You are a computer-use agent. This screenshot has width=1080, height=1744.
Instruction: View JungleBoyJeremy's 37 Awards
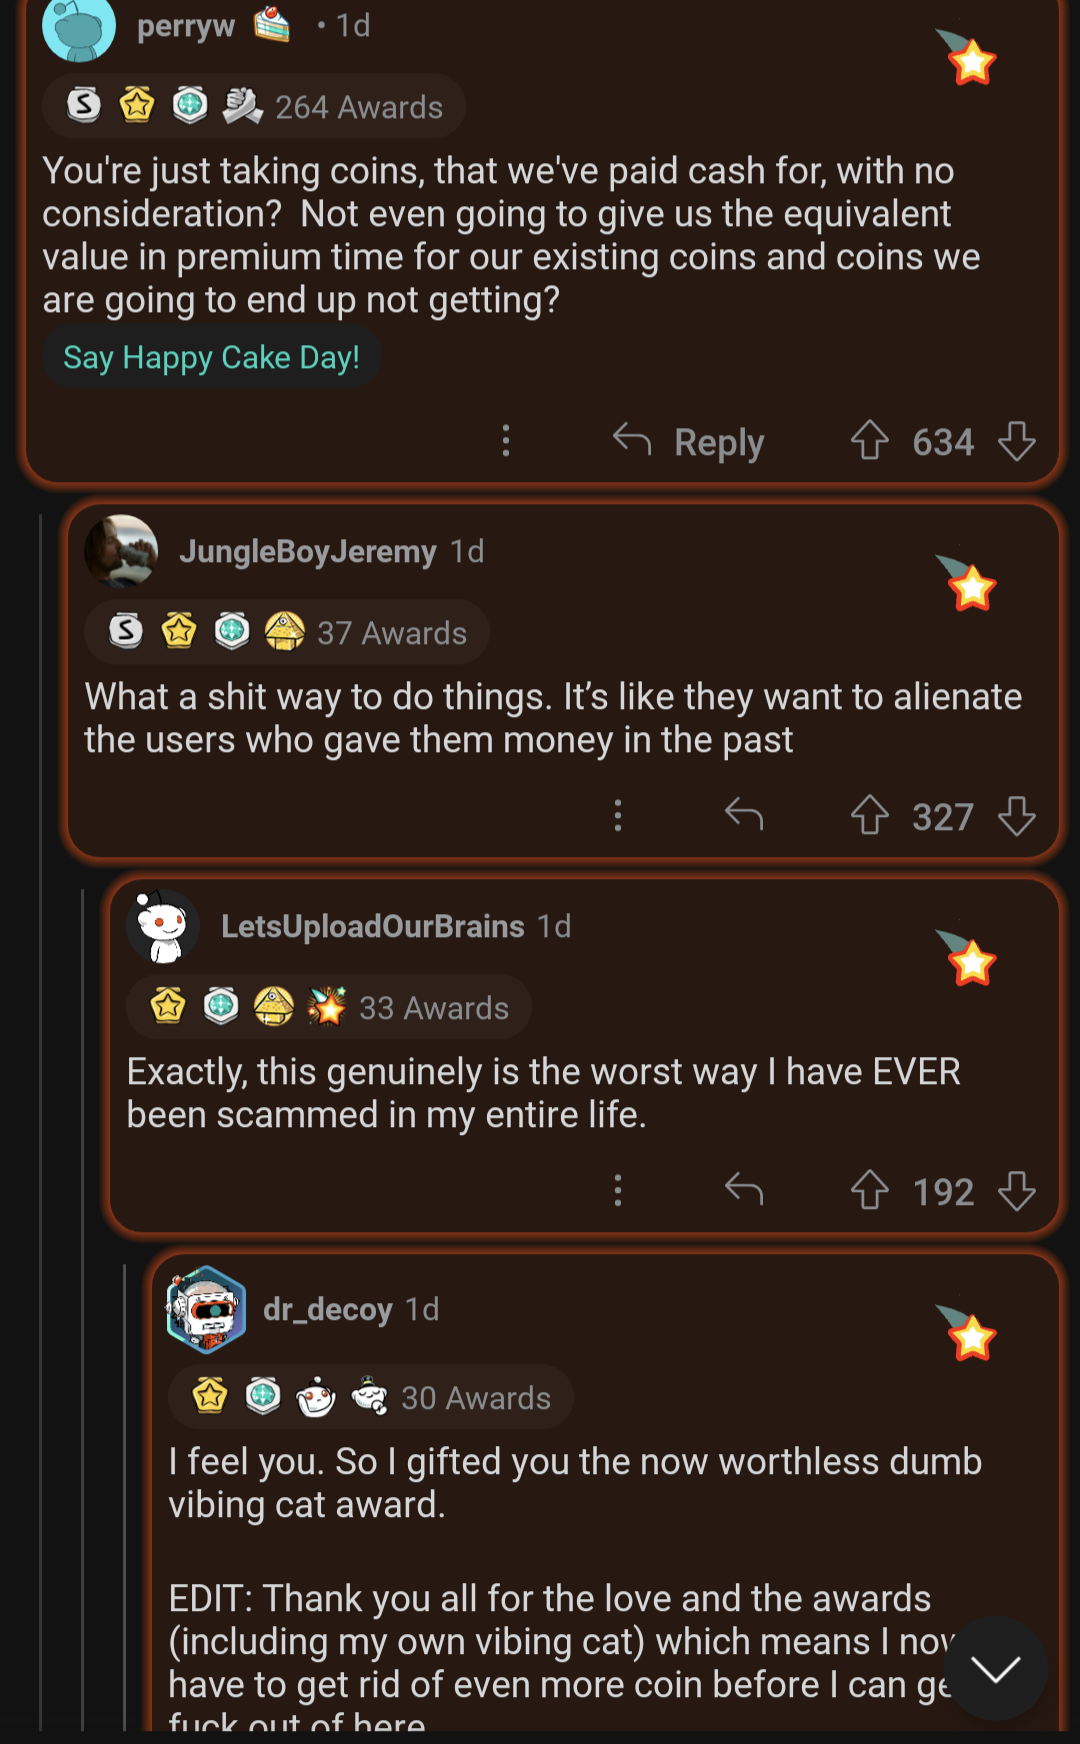point(287,632)
